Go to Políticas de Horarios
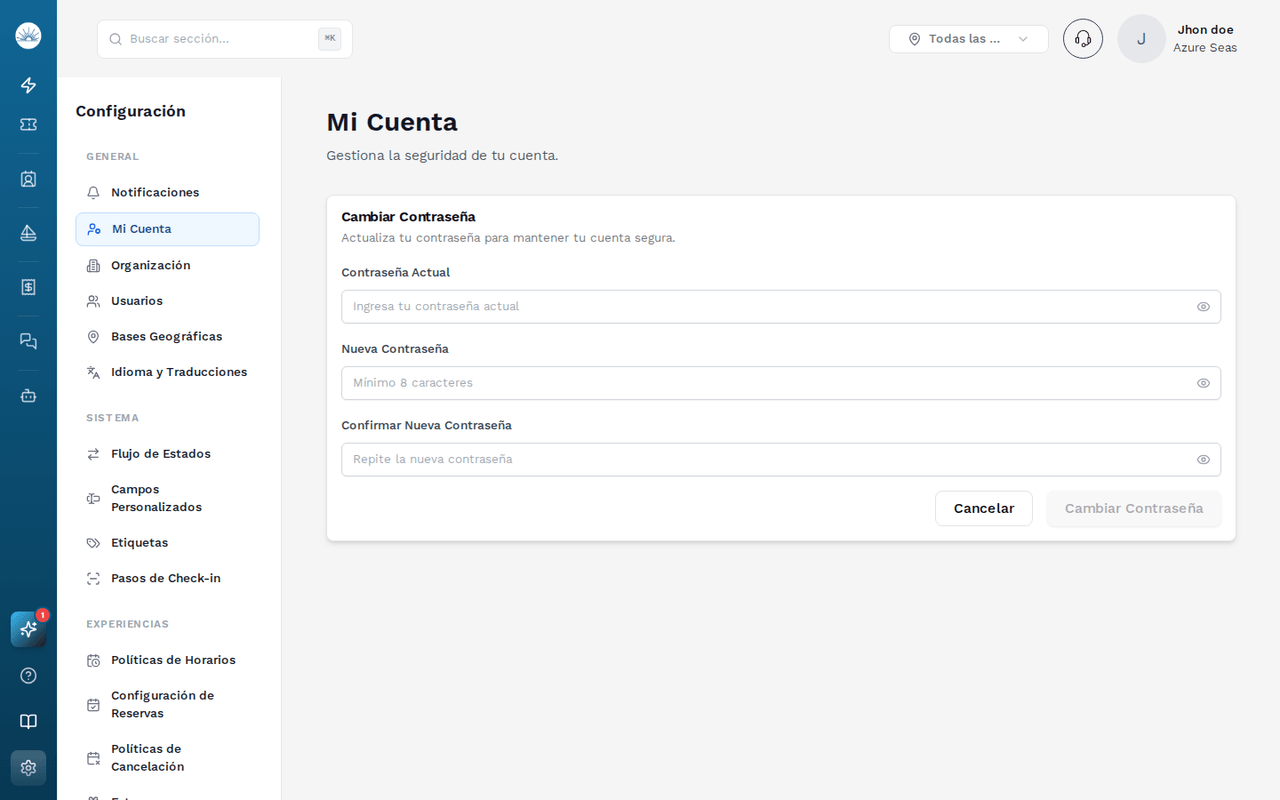The image size is (1280, 800). 167,660
